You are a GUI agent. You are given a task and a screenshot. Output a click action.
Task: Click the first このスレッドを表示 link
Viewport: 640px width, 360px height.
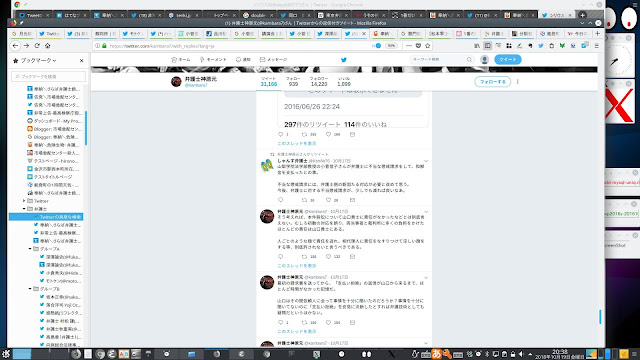point(297,143)
